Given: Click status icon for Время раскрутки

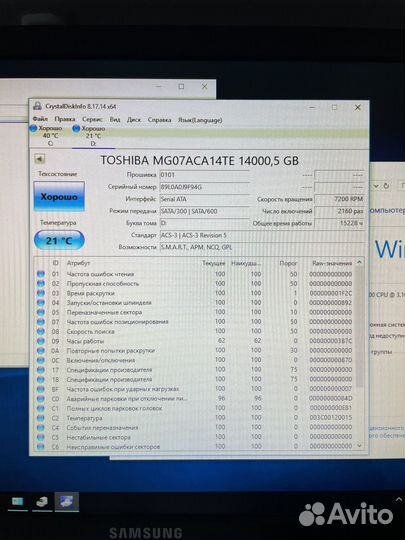Looking at the screenshot, I should [41, 293].
